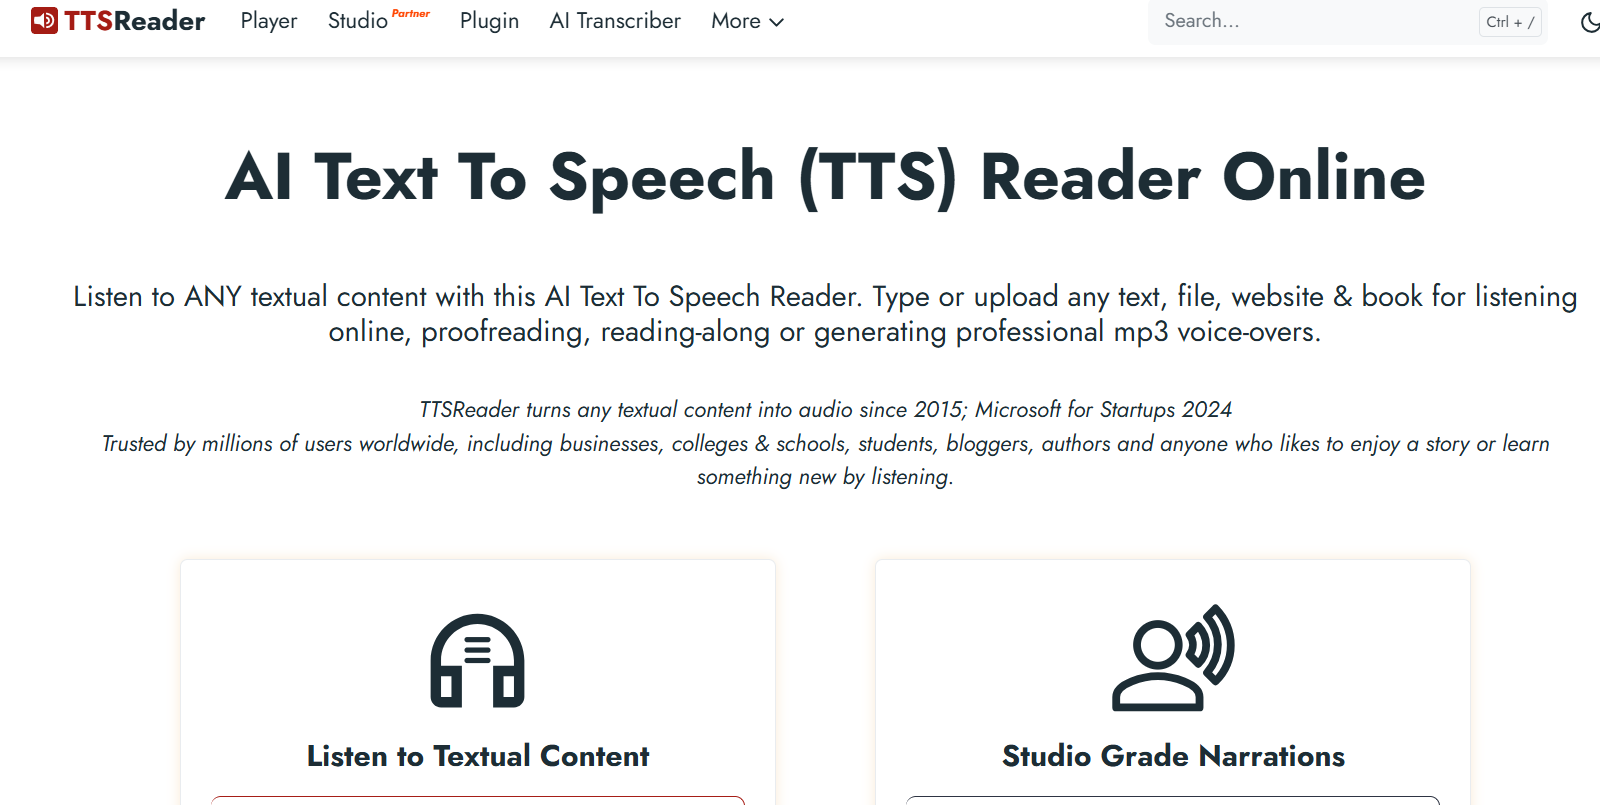Expand the More dropdown menu

pos(747,21)
